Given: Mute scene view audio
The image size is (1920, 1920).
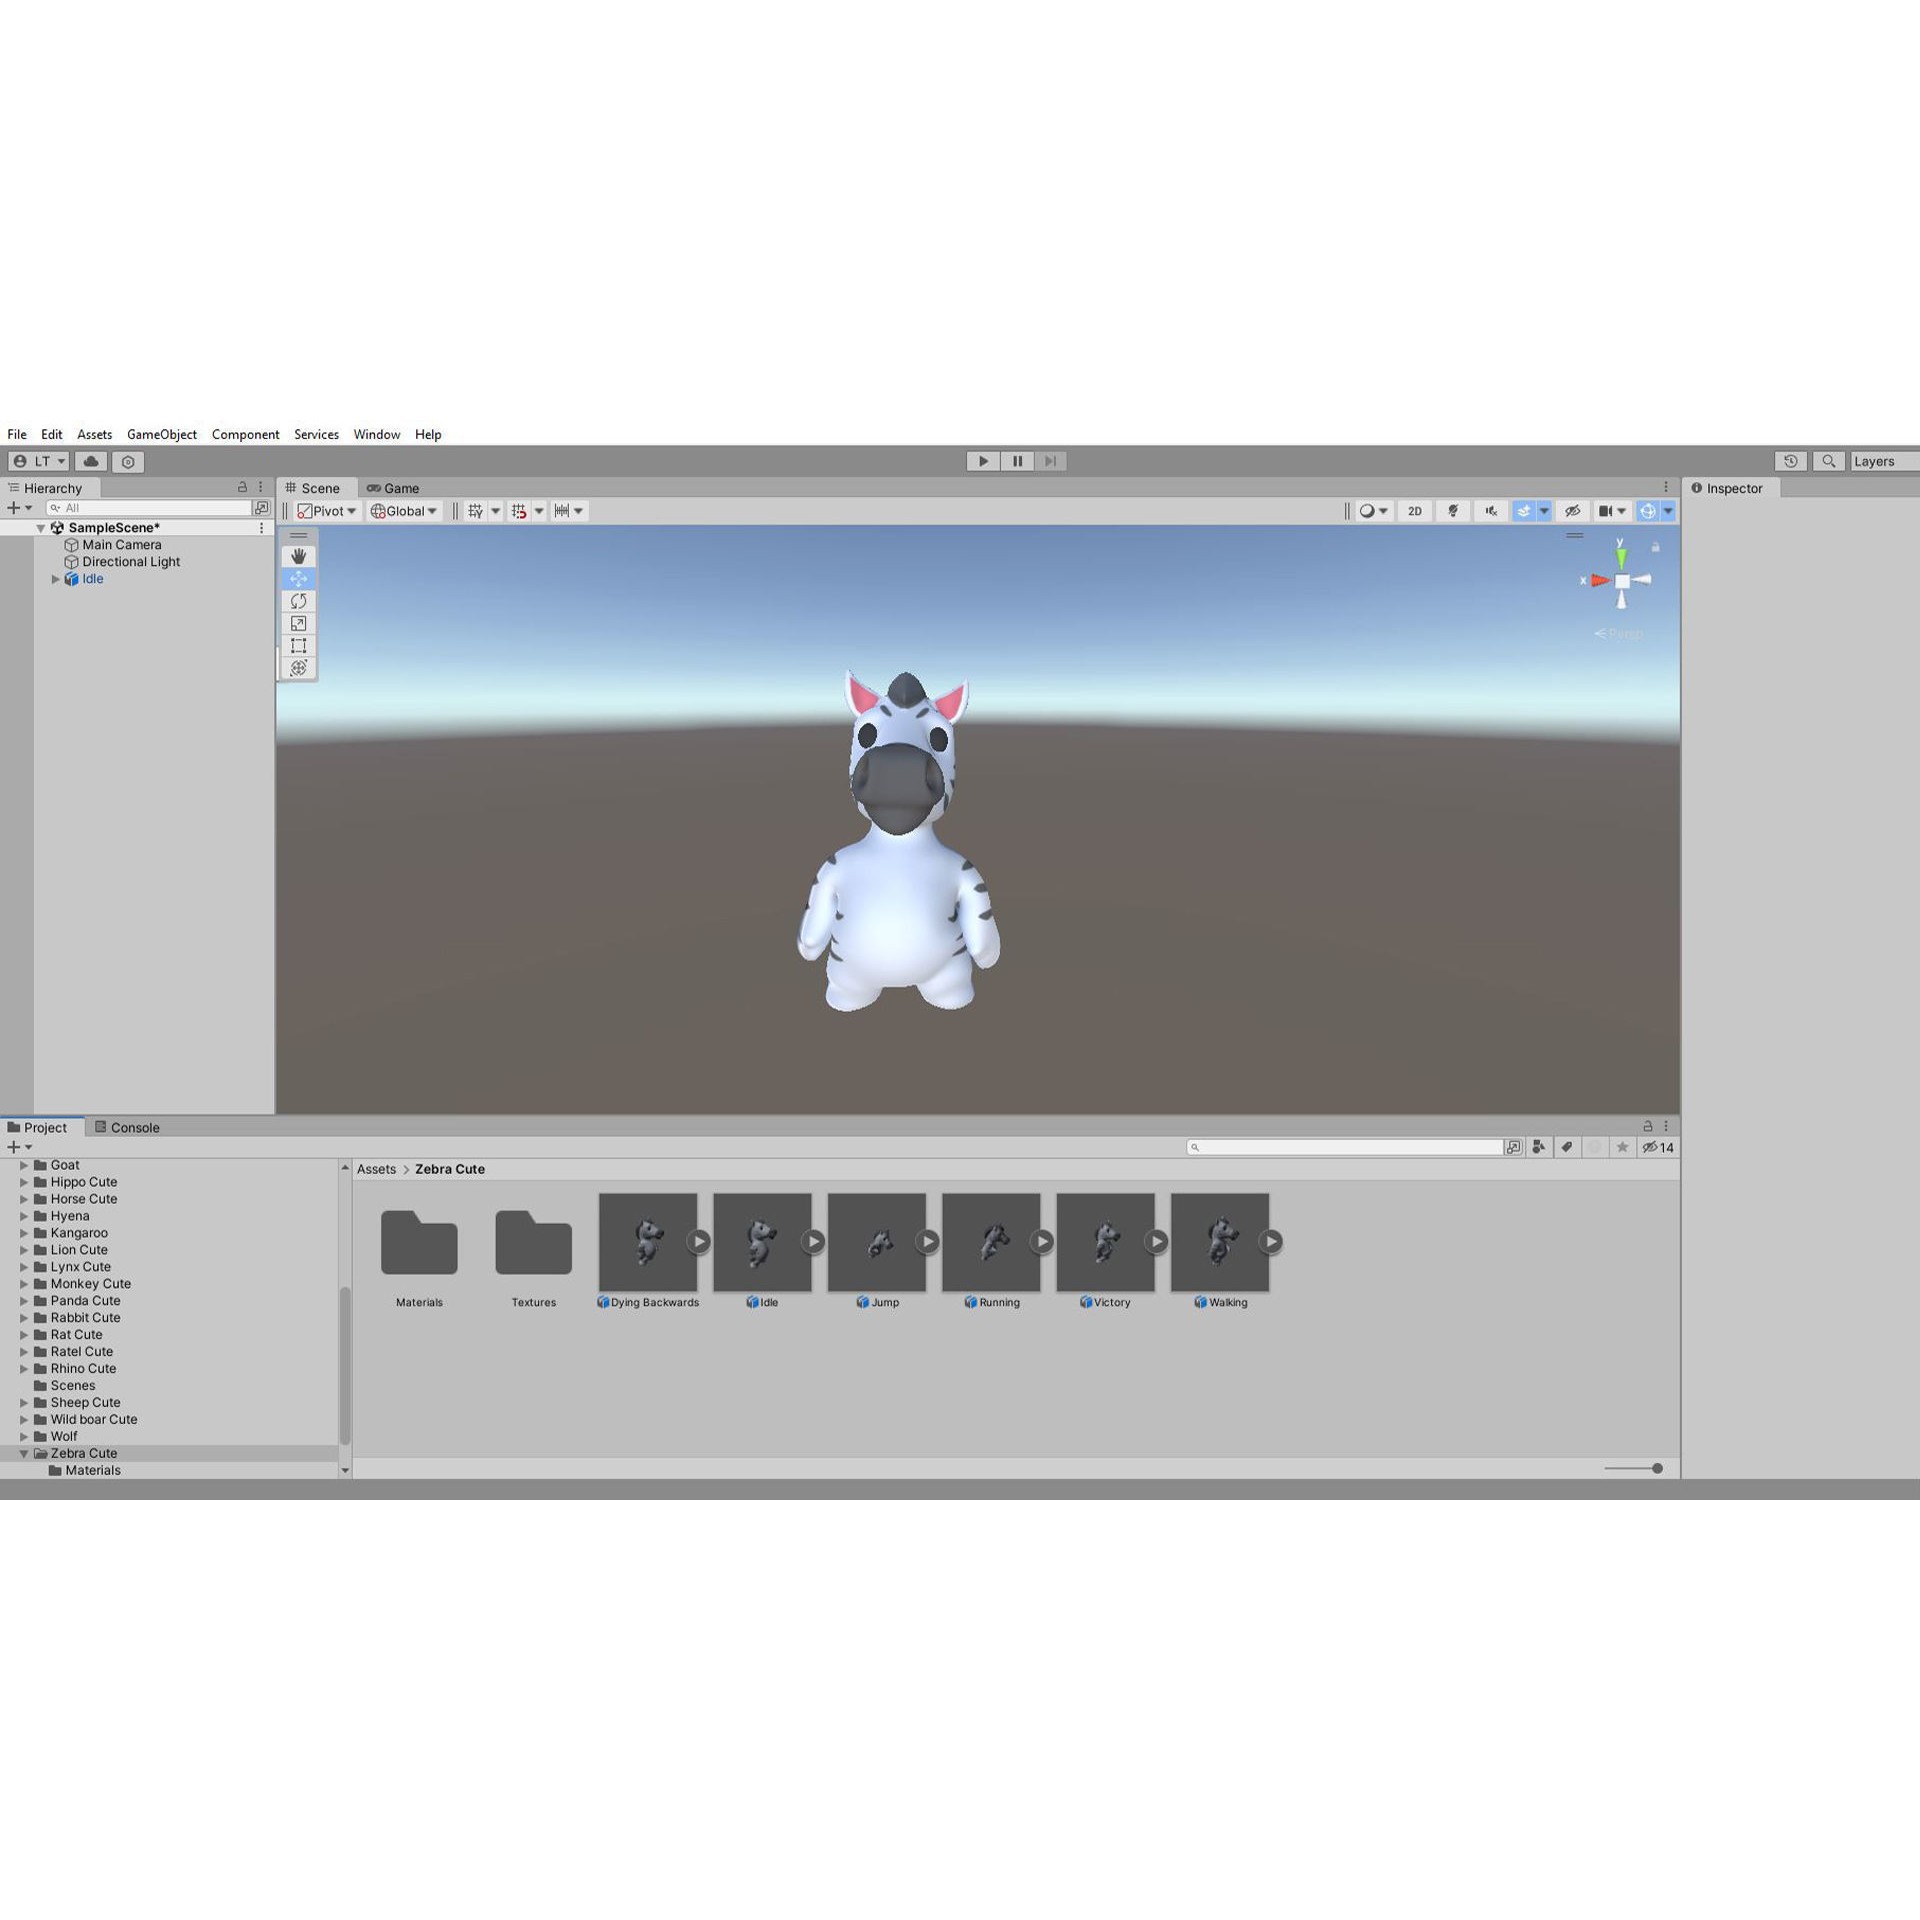Looking at the screenshot, I should (1490, 511).
